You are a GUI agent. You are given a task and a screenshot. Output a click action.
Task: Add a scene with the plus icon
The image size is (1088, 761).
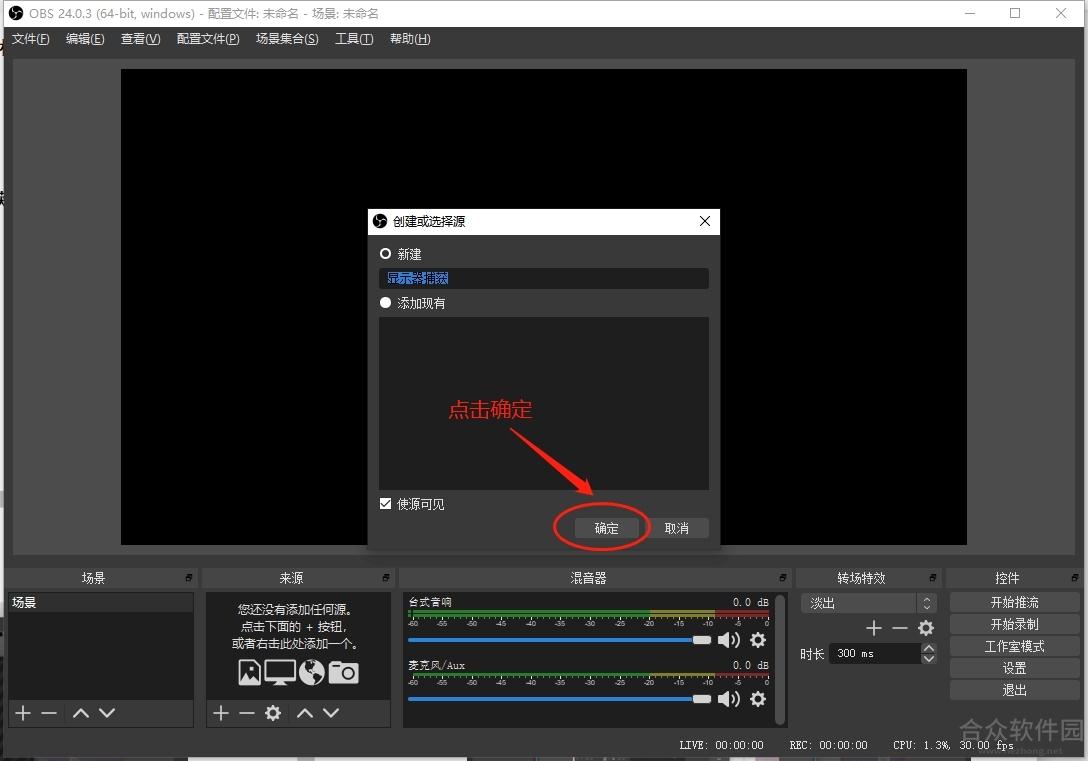pyautogui.click(x=23, y=712)
